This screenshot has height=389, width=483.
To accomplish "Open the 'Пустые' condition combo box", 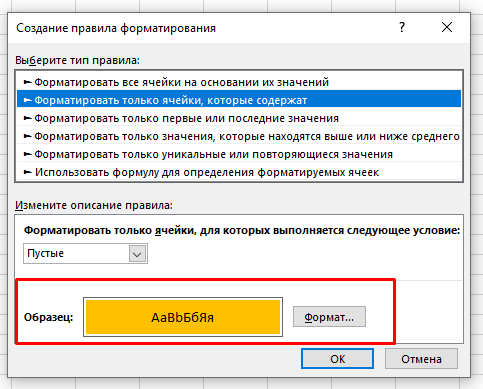I will tap(85, 254).
